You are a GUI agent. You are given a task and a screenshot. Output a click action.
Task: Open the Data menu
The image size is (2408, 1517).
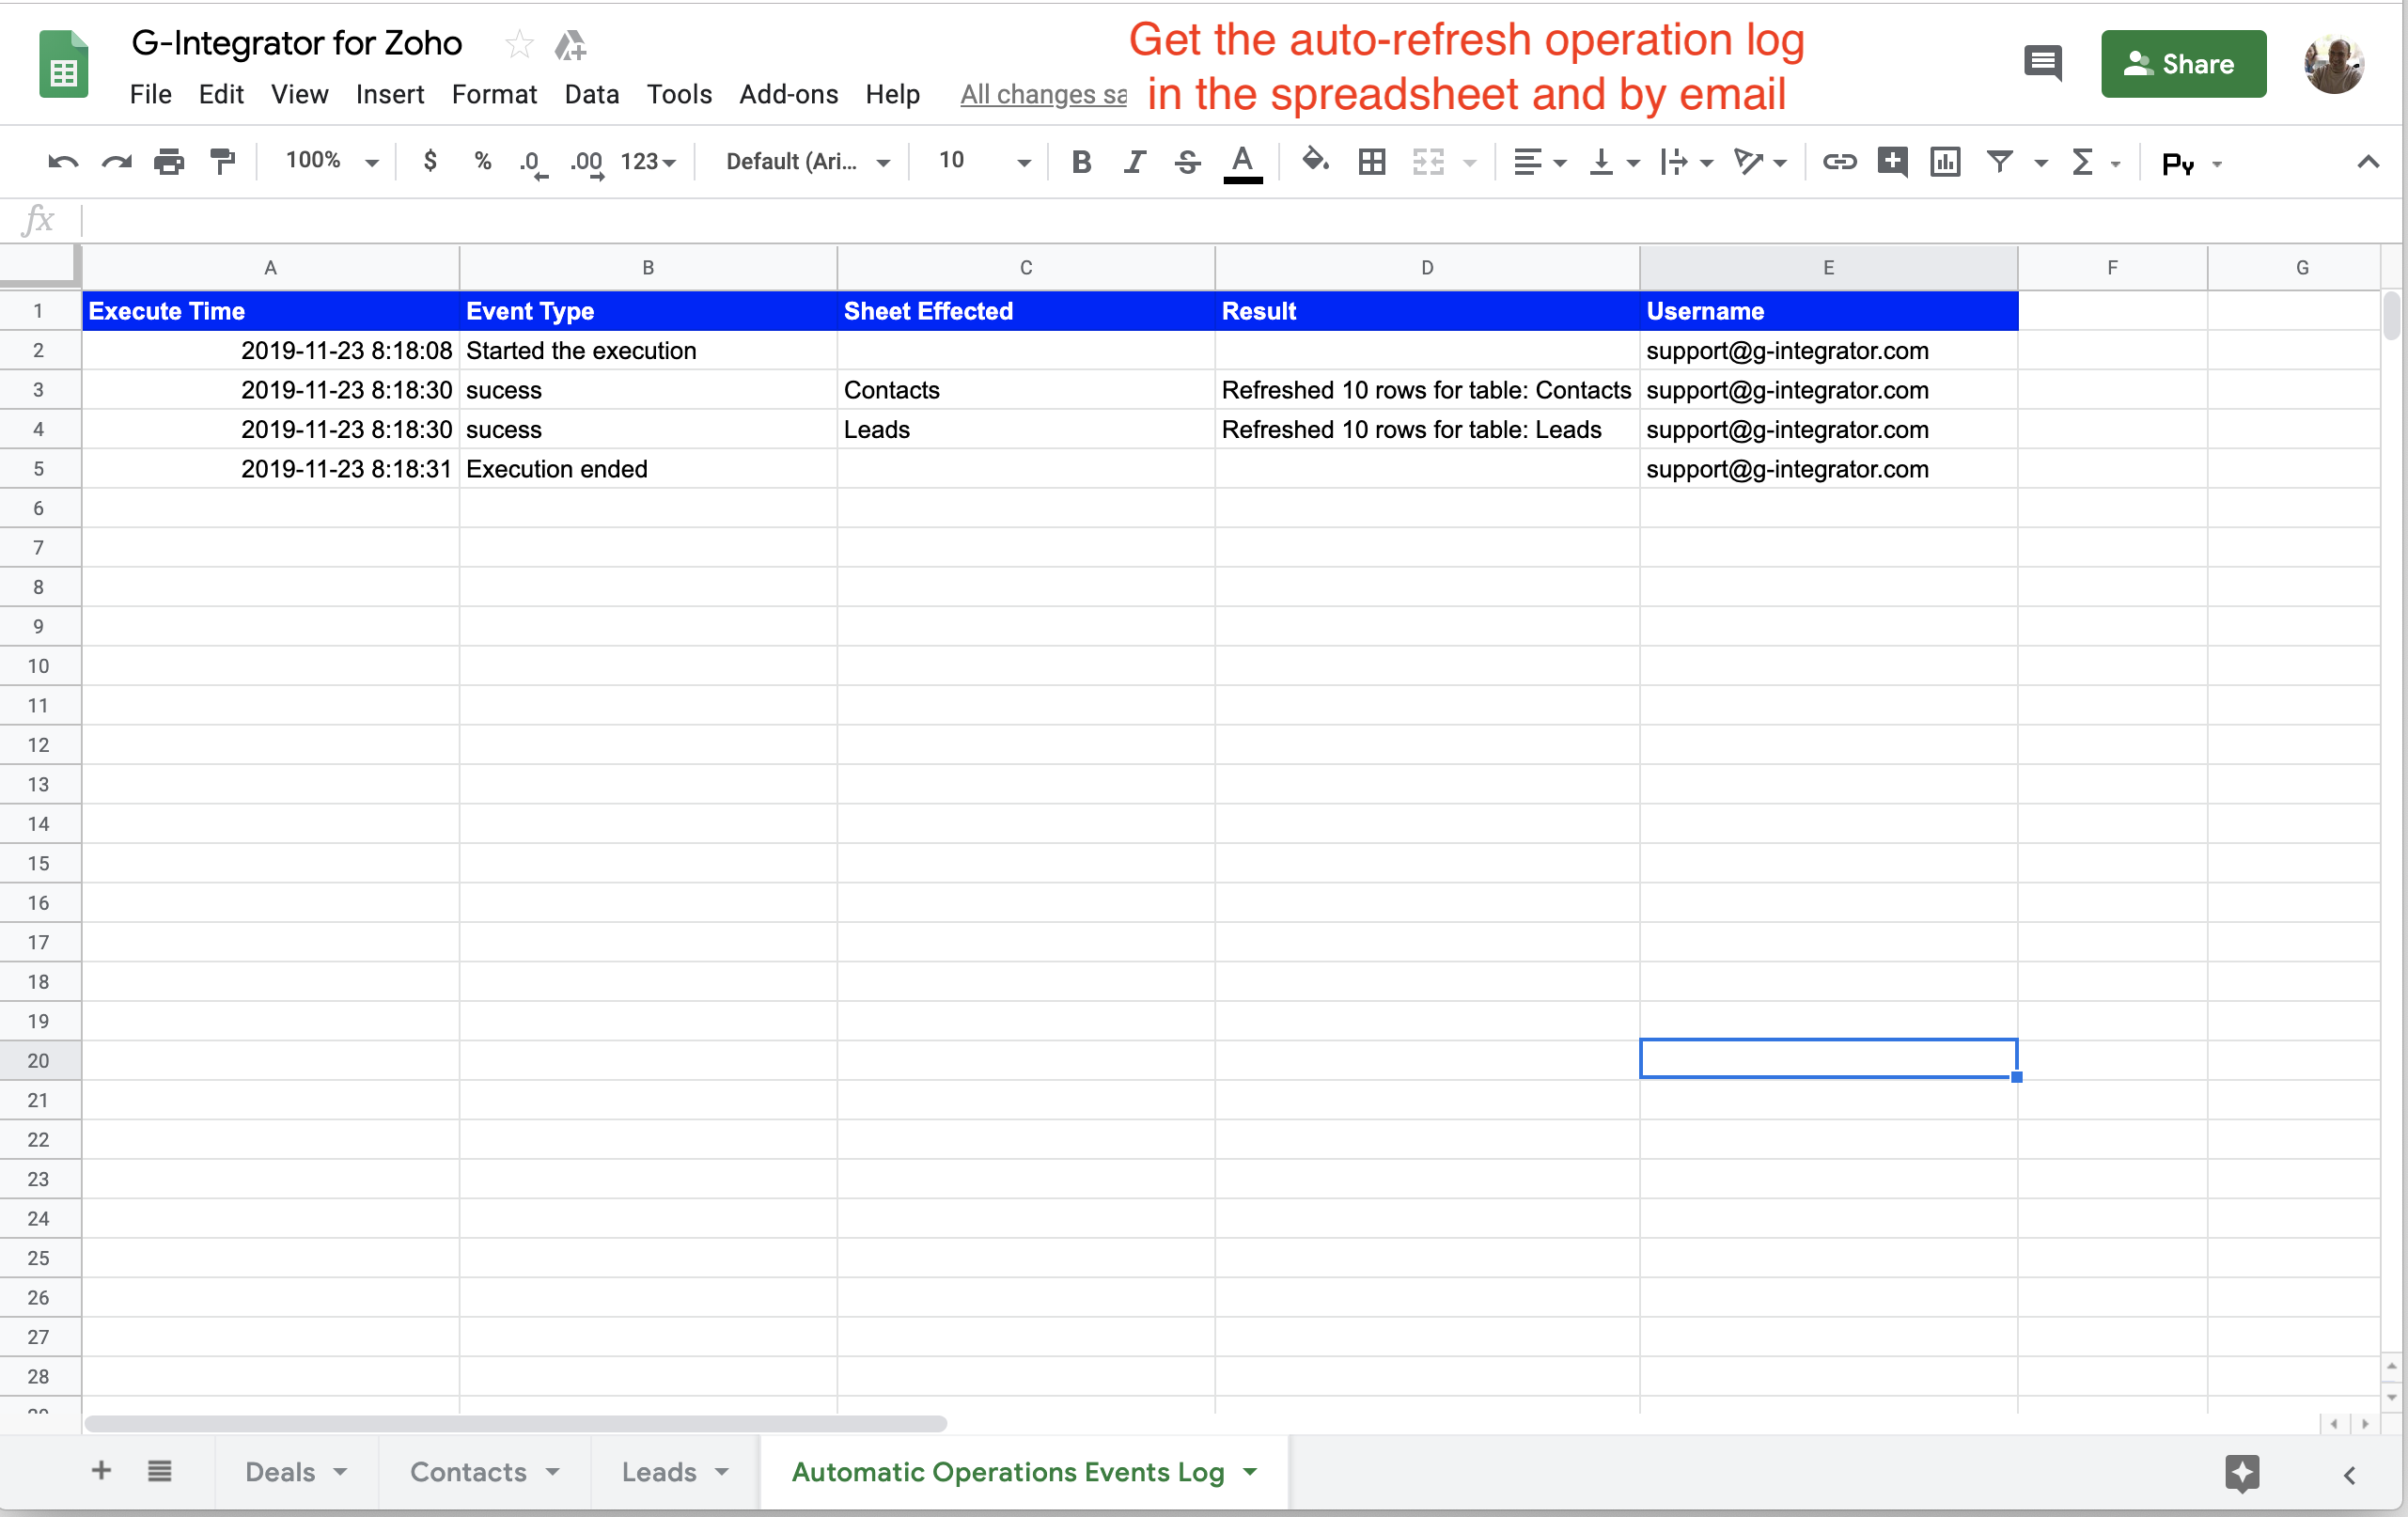pyautogui.click(x=592, y=94)
